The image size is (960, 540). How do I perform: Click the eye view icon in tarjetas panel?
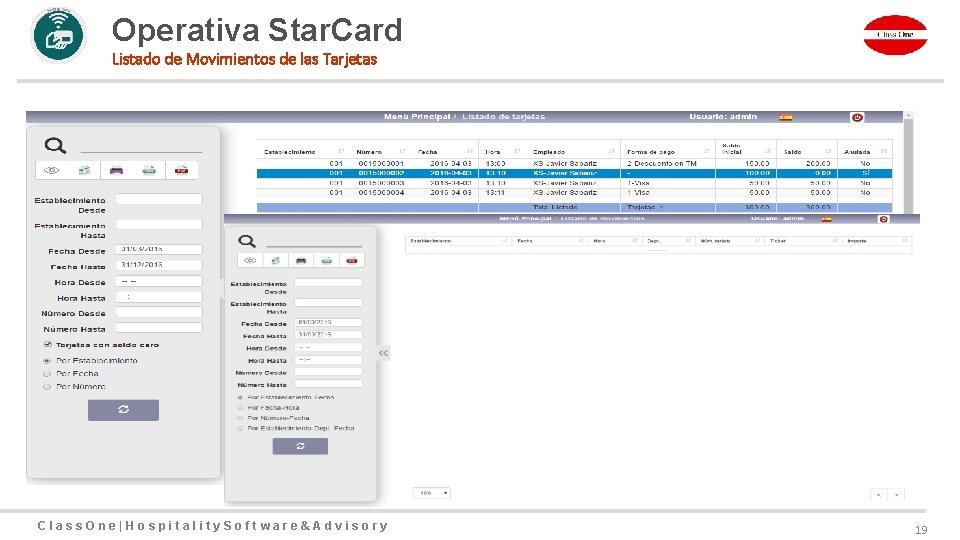point(51,170)
